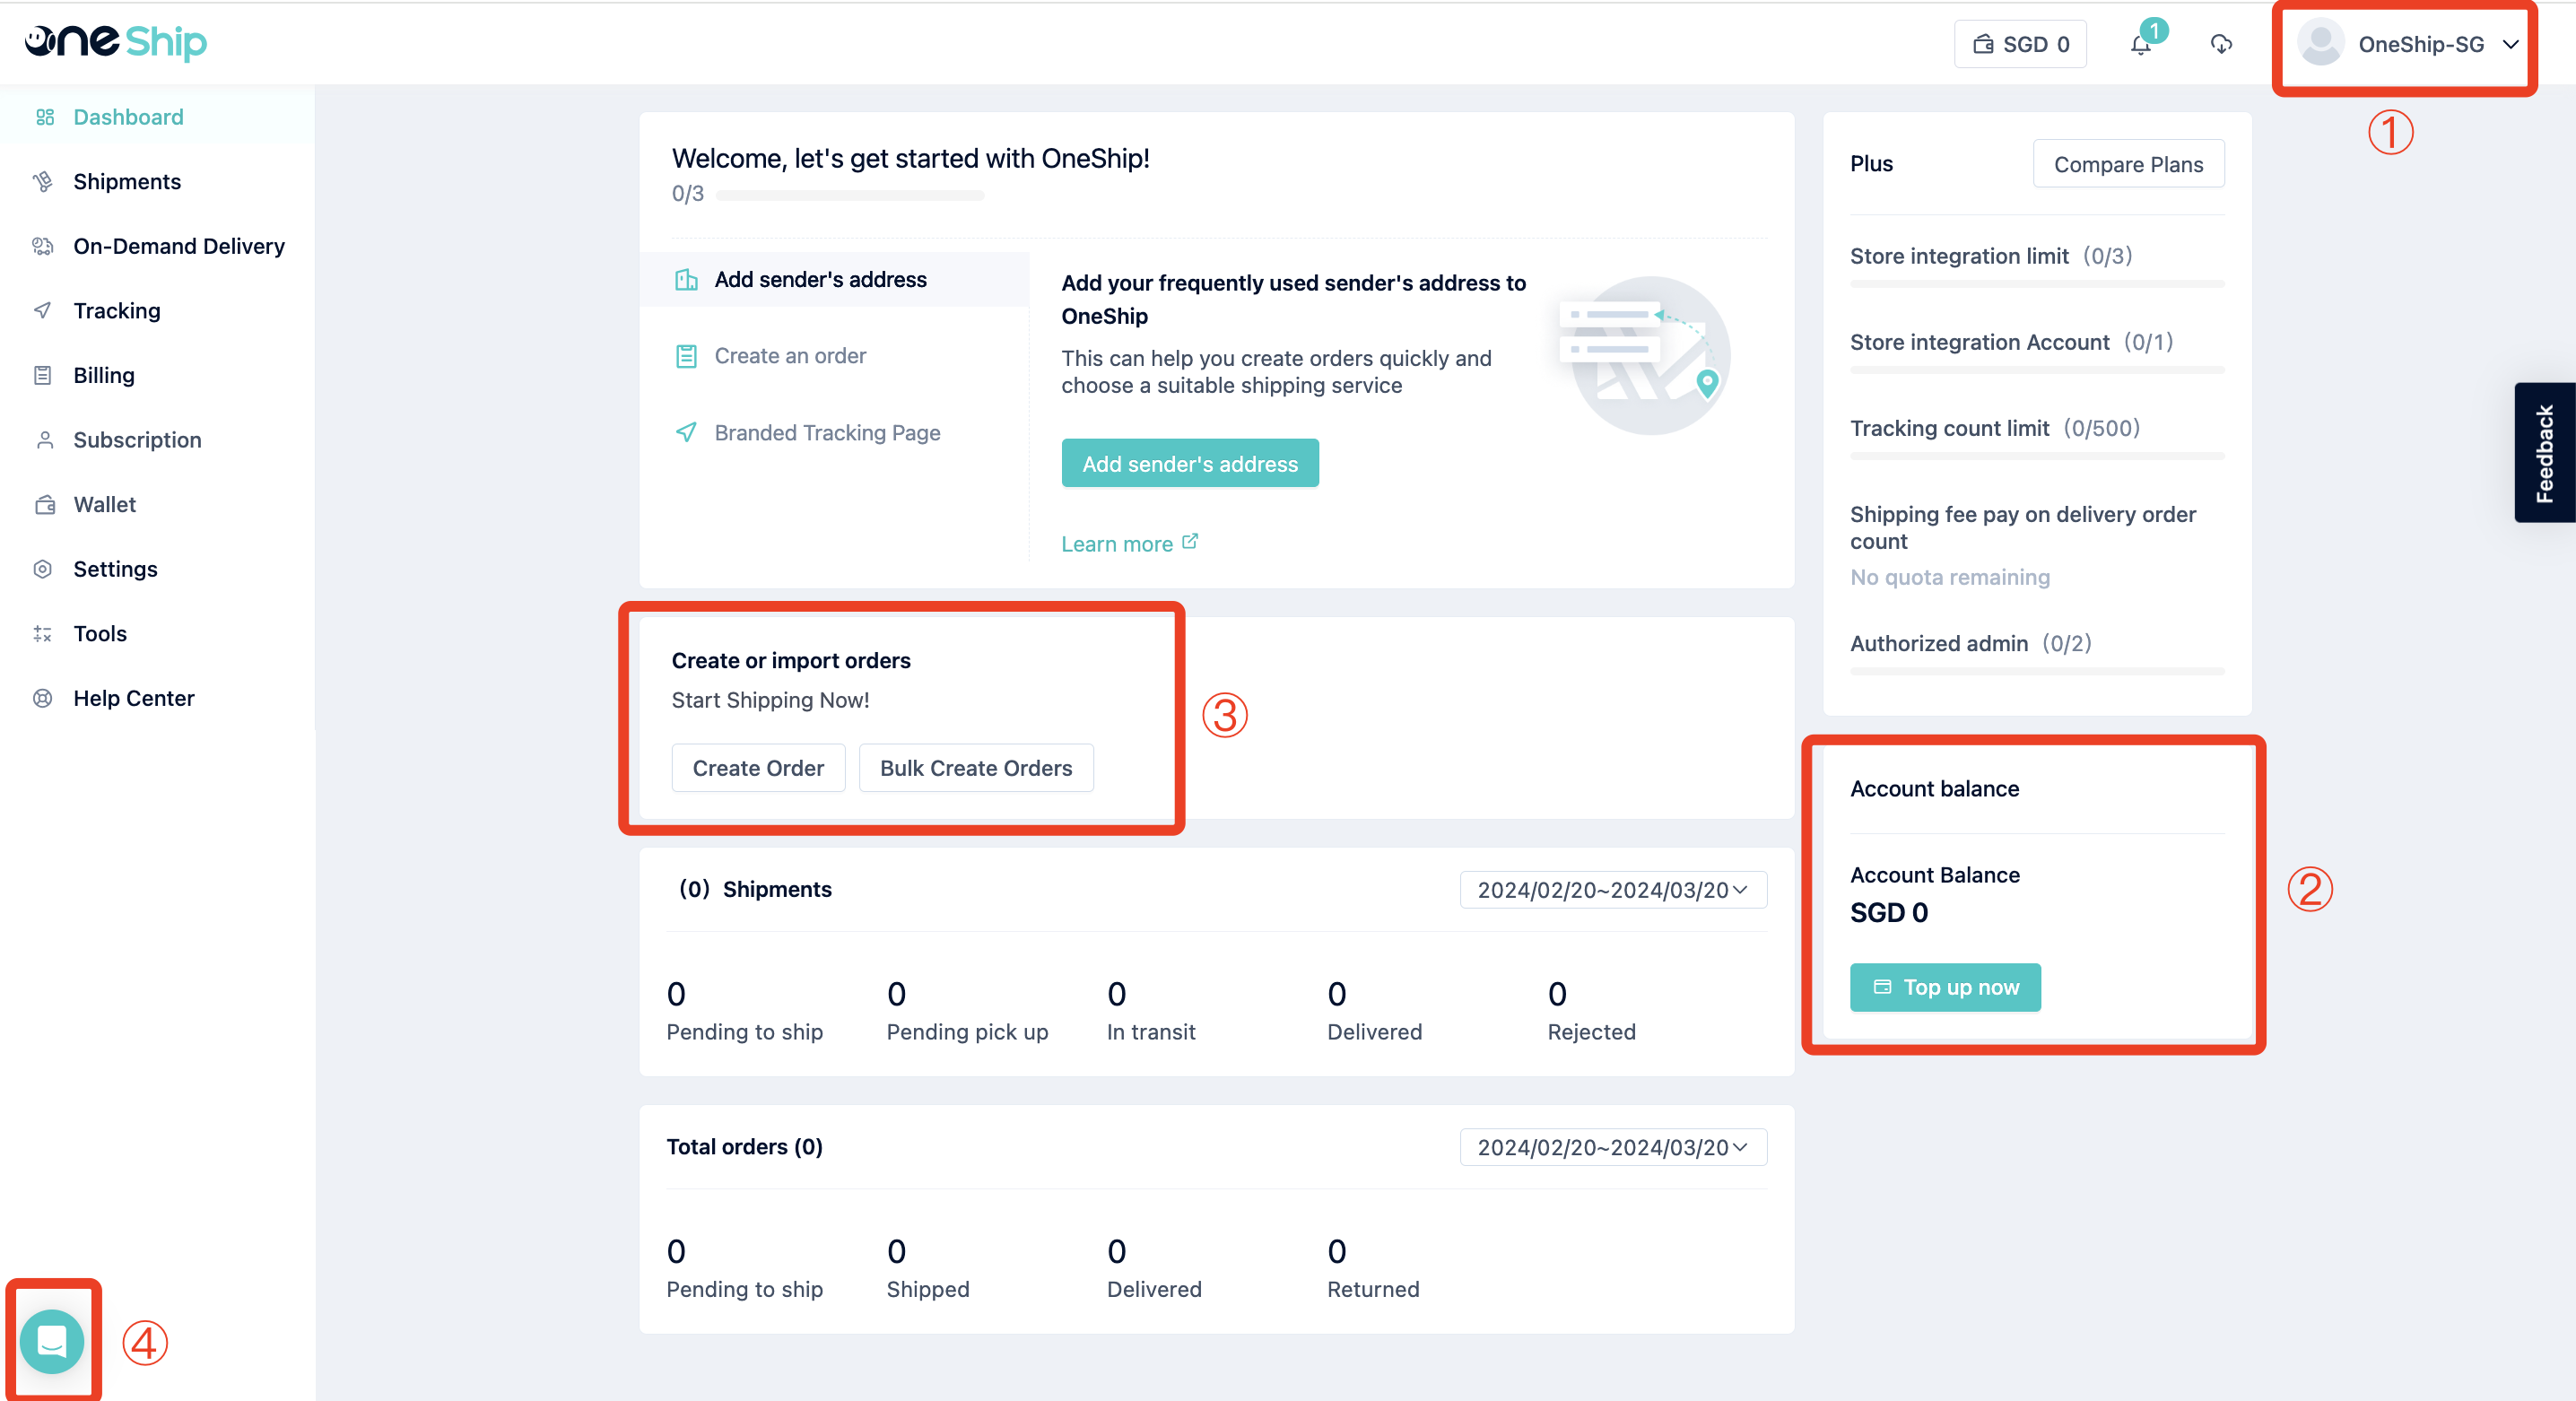Follow the Learn more link
The image size is (2576, 1401).
(x=1117, y=544)
